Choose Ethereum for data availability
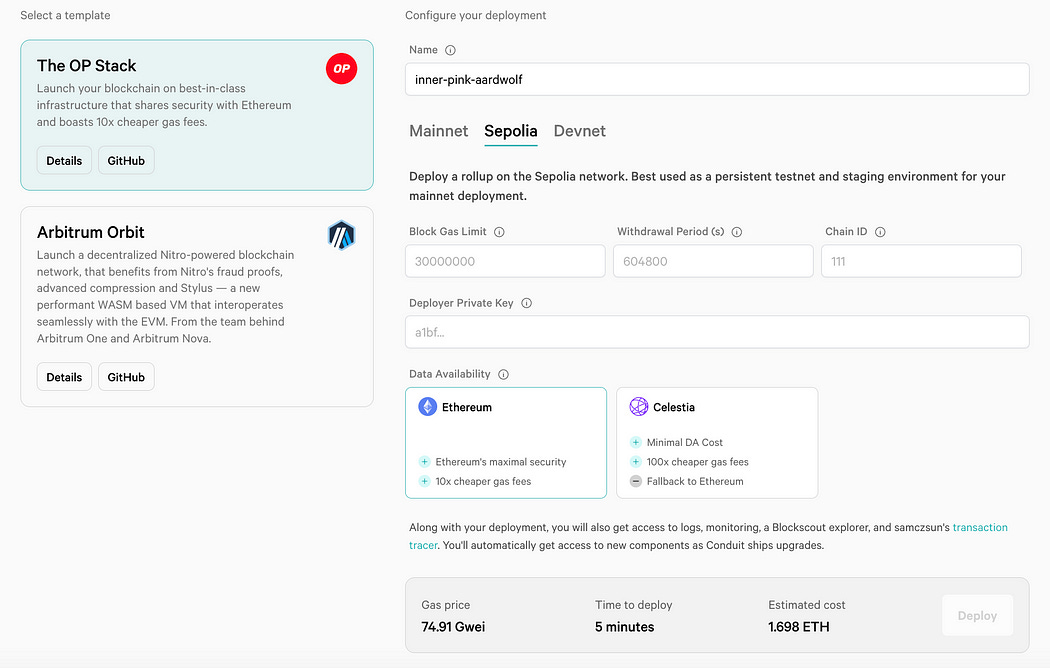Viewport: 1050px width, 668px height. coord(506,442)
